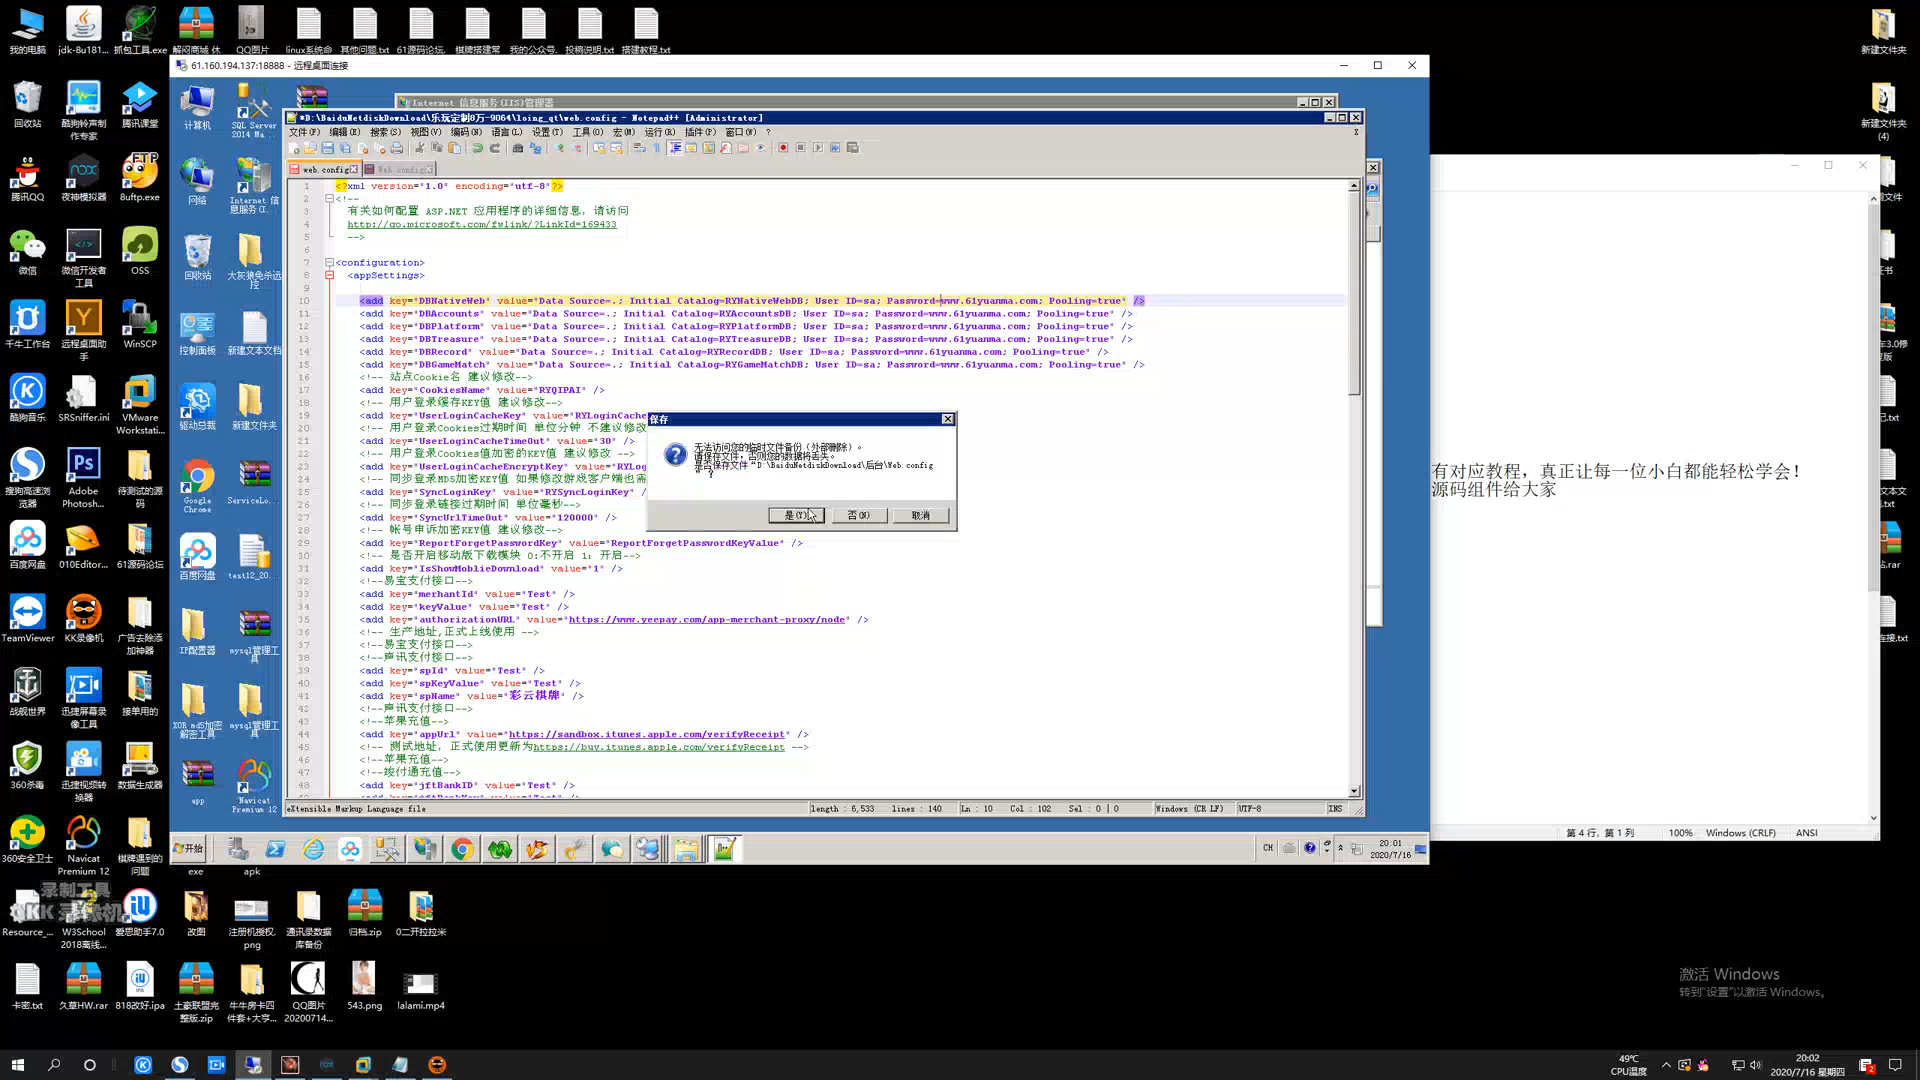Click the Undo green arrow icon
Screen dimensions: 1920x1080
[x=477, y=148]
